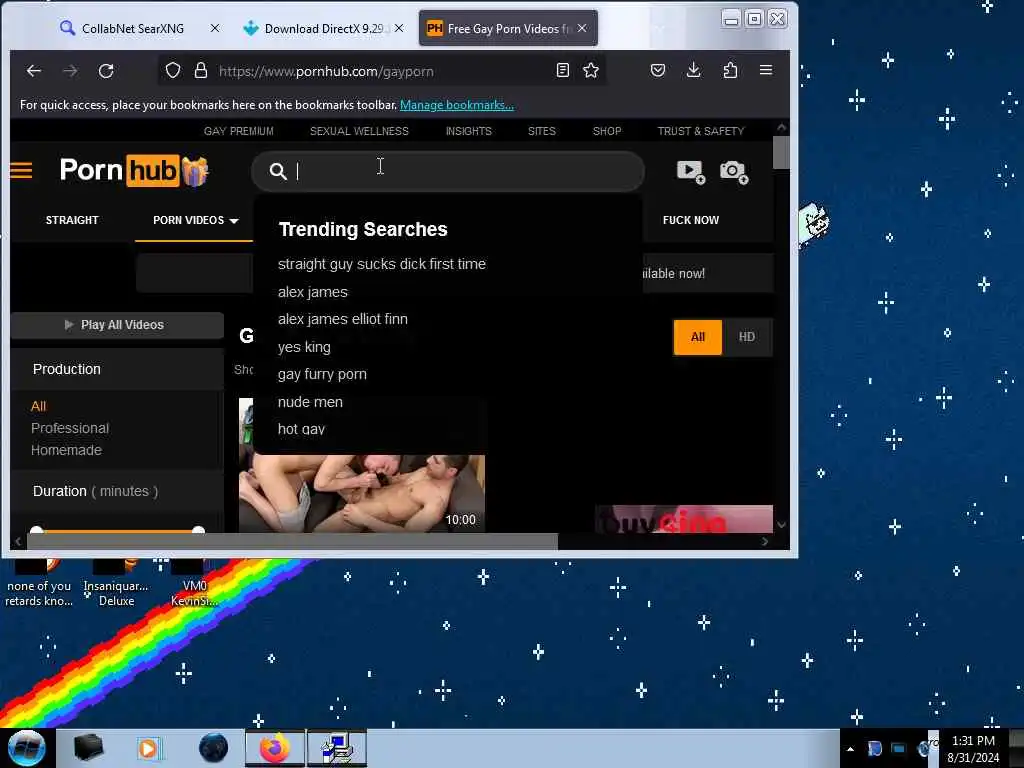This screenshot has height=768, width=1024.
Task: Click right arrow of horizontal scrollbar
Action: (765, 541)
